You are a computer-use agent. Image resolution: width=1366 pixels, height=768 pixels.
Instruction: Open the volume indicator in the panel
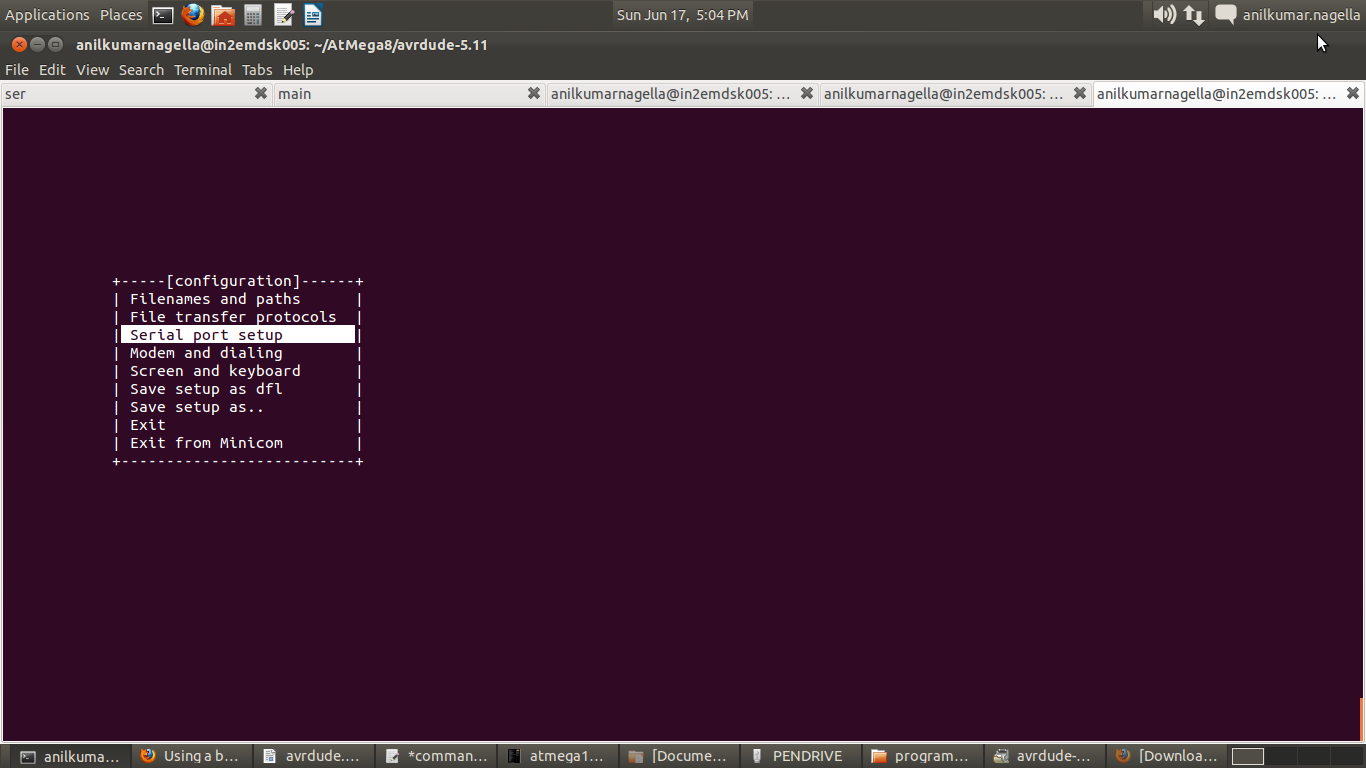1164,15
